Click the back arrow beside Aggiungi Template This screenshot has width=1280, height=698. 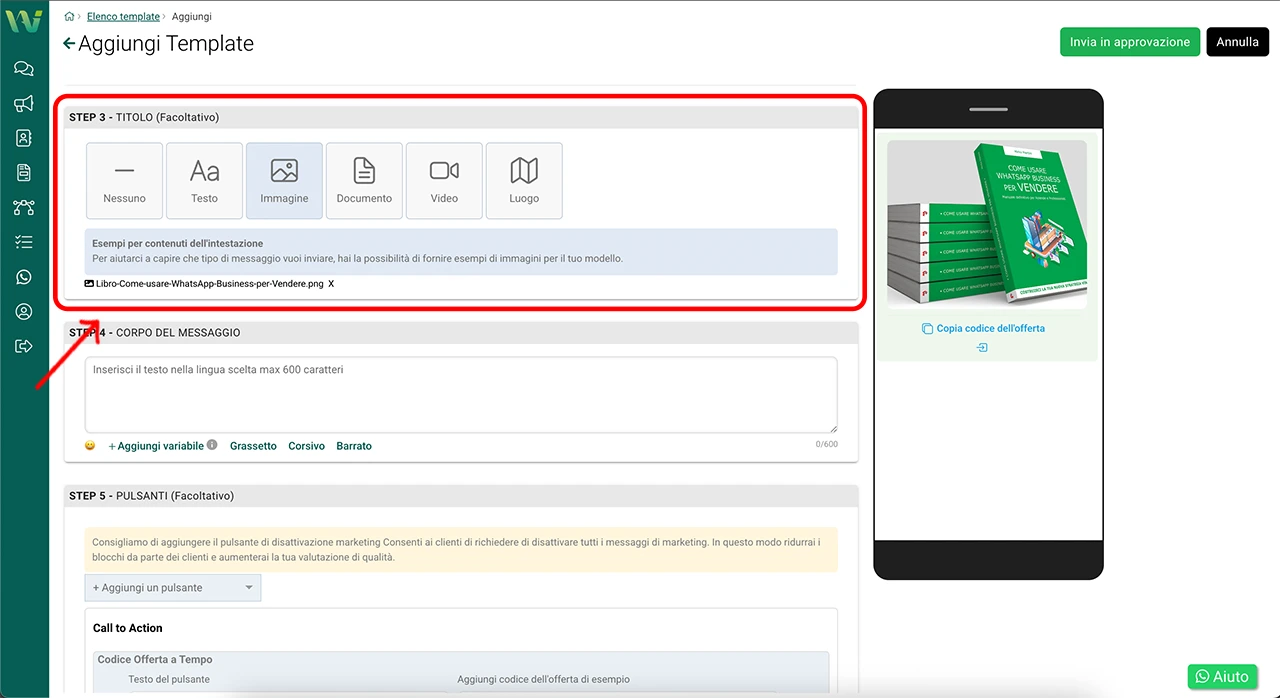pyautogui.click(x=69, y=43)
